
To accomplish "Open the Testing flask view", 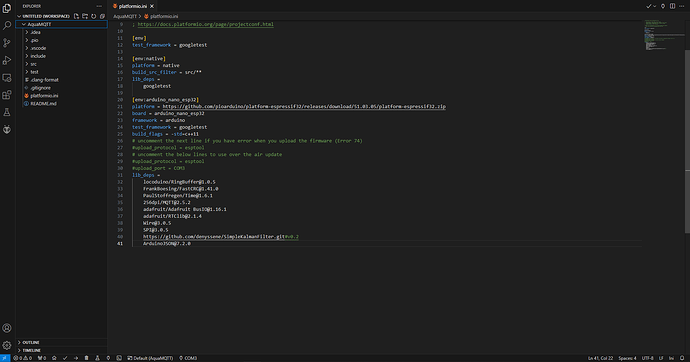I will (x=7, y=112).
